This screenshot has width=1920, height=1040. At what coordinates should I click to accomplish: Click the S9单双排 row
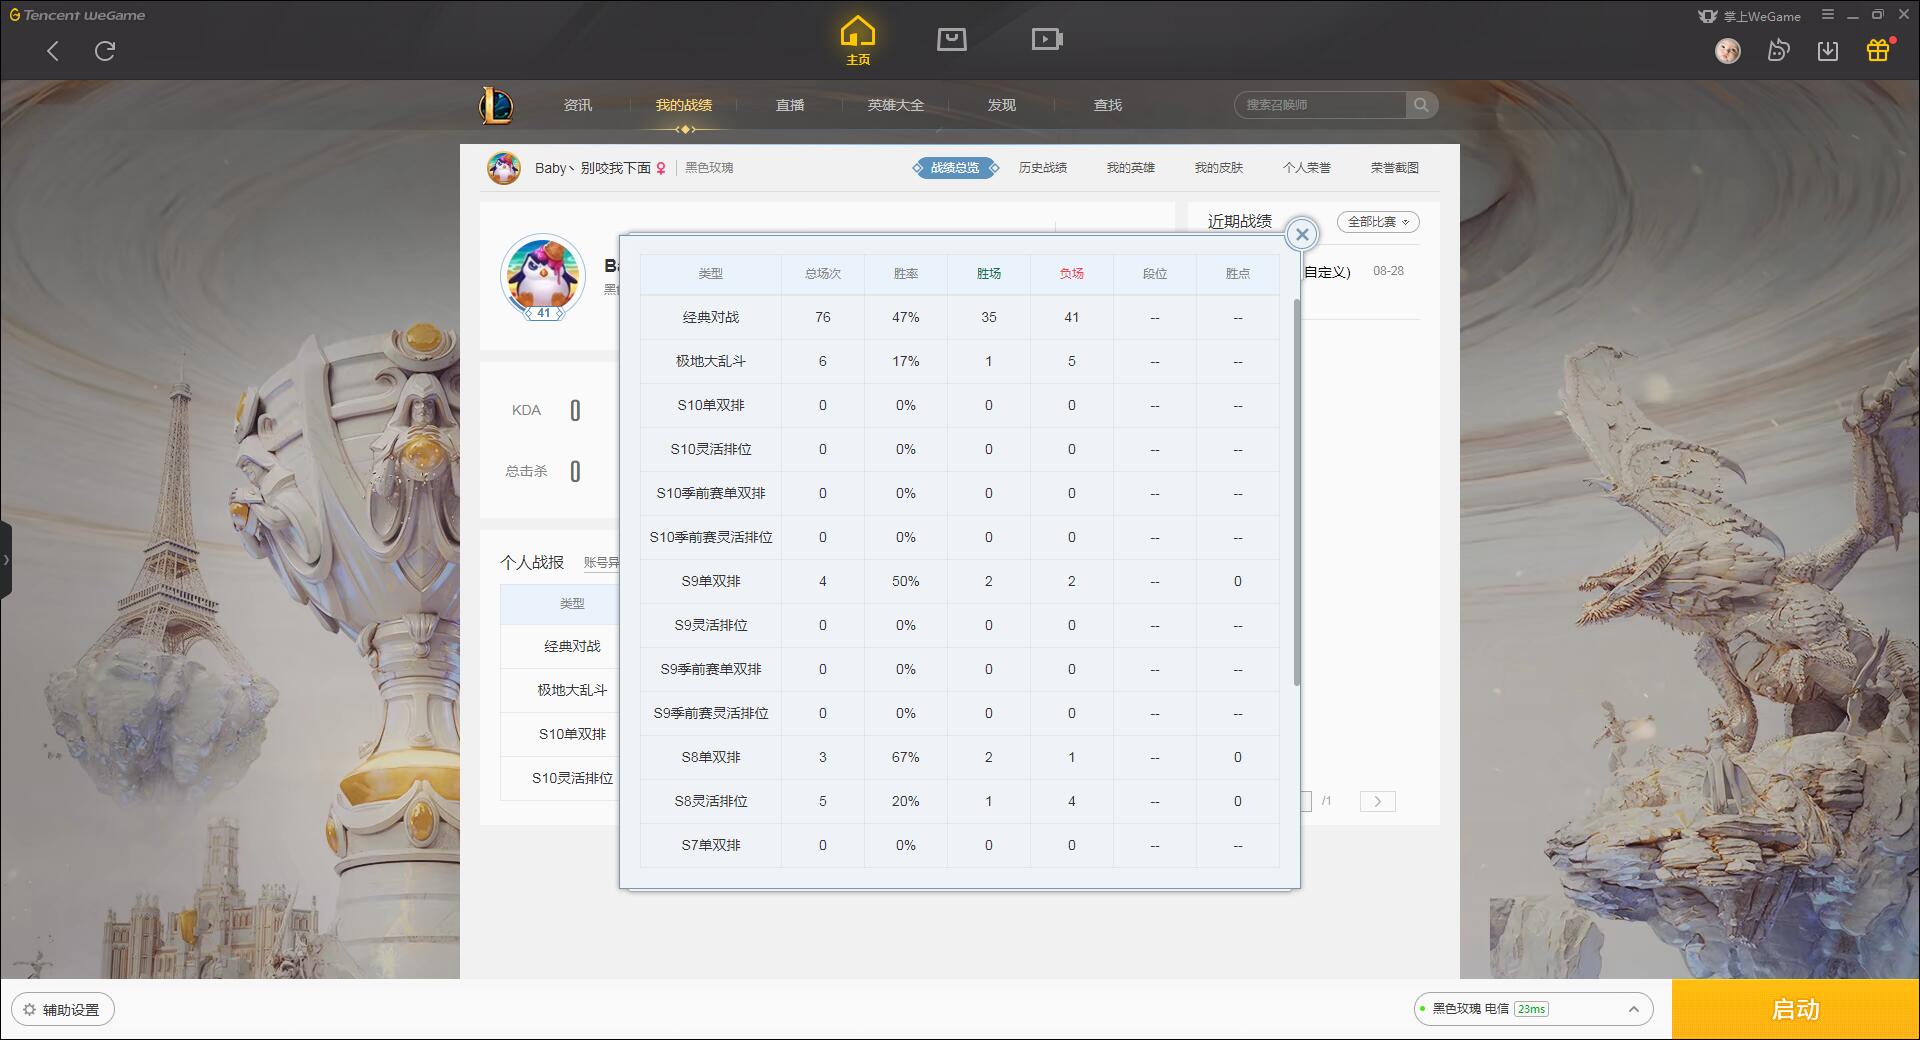tap(960, 581)
